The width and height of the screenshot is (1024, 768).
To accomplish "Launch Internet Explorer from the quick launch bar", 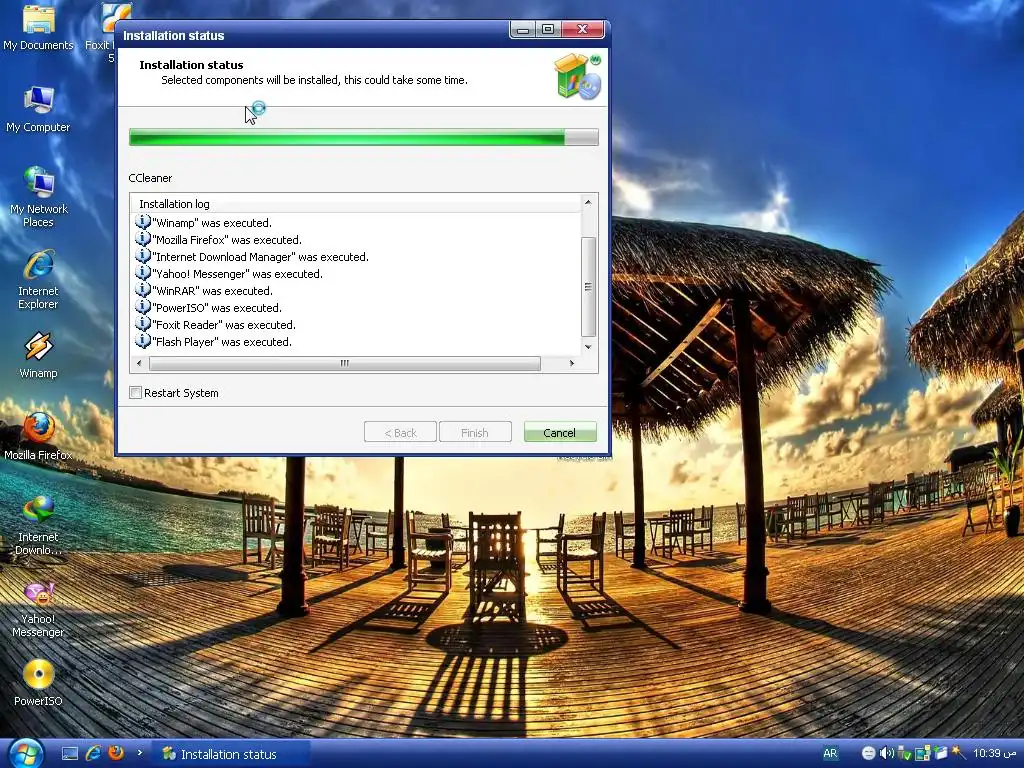I will coord(93,754).
